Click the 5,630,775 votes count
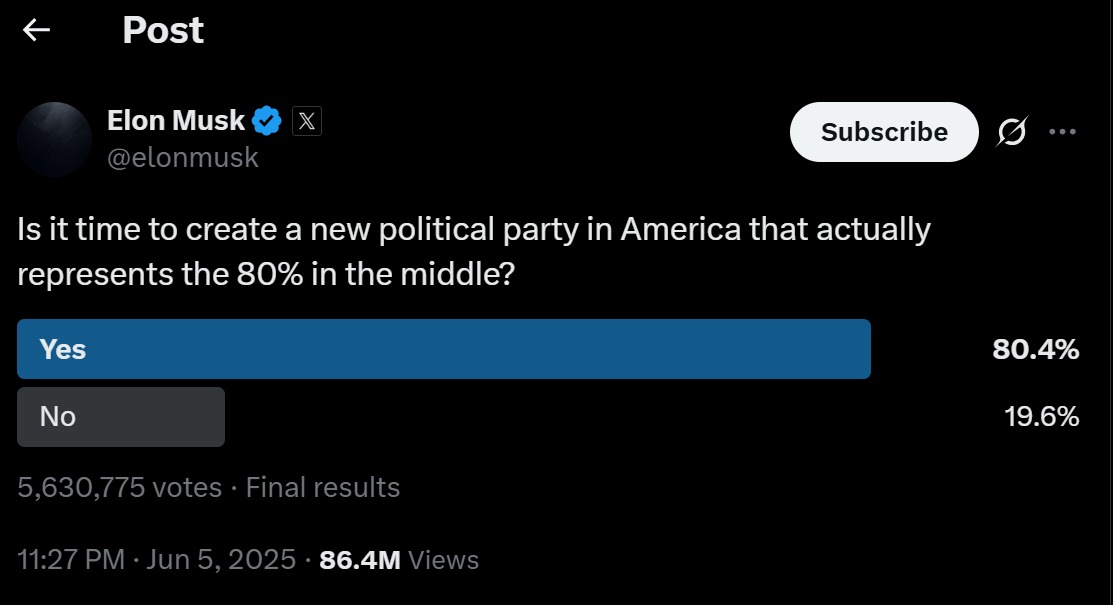This screenshot has width=1113, height=605. (119, 487)
